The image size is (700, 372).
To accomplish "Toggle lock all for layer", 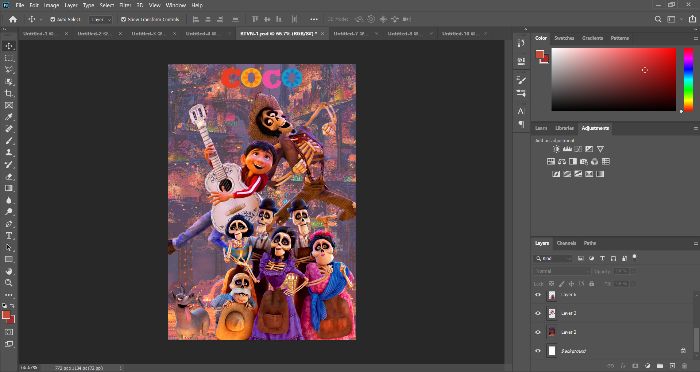I will tap(592, 284).
